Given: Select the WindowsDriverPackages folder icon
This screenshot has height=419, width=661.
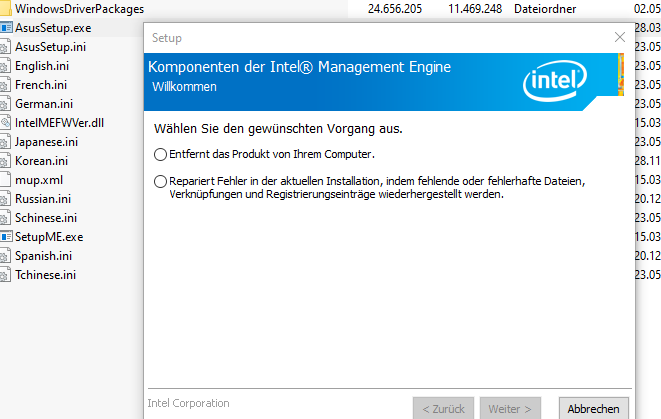Looking at the screenshot, I should (5, 8).
